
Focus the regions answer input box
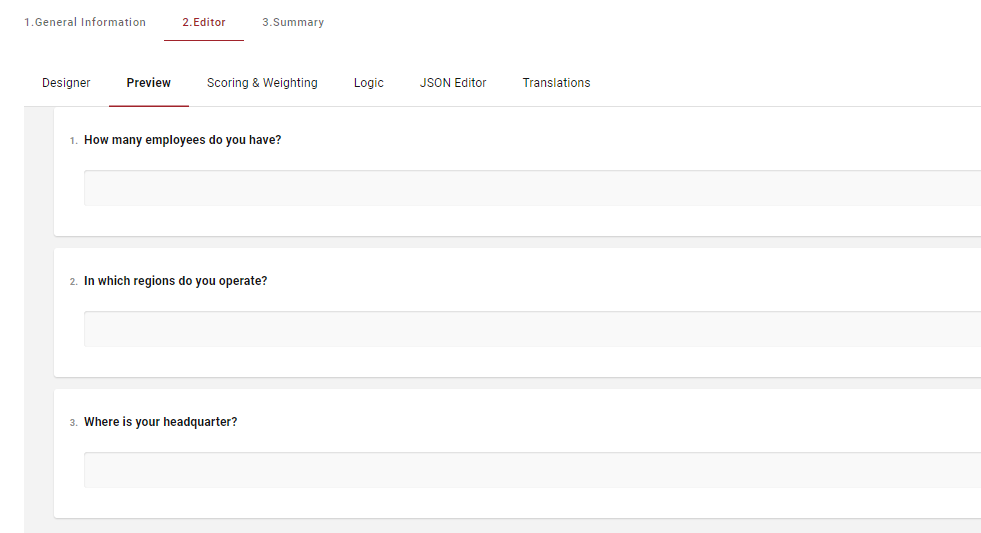pos(530,329)
